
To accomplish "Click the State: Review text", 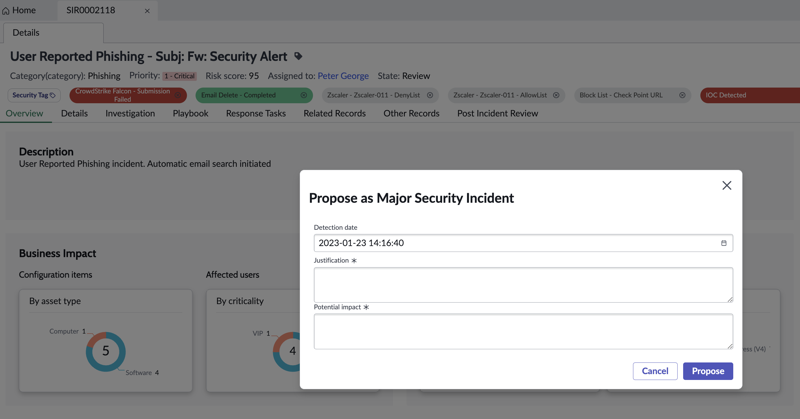I will coord(404,76).
